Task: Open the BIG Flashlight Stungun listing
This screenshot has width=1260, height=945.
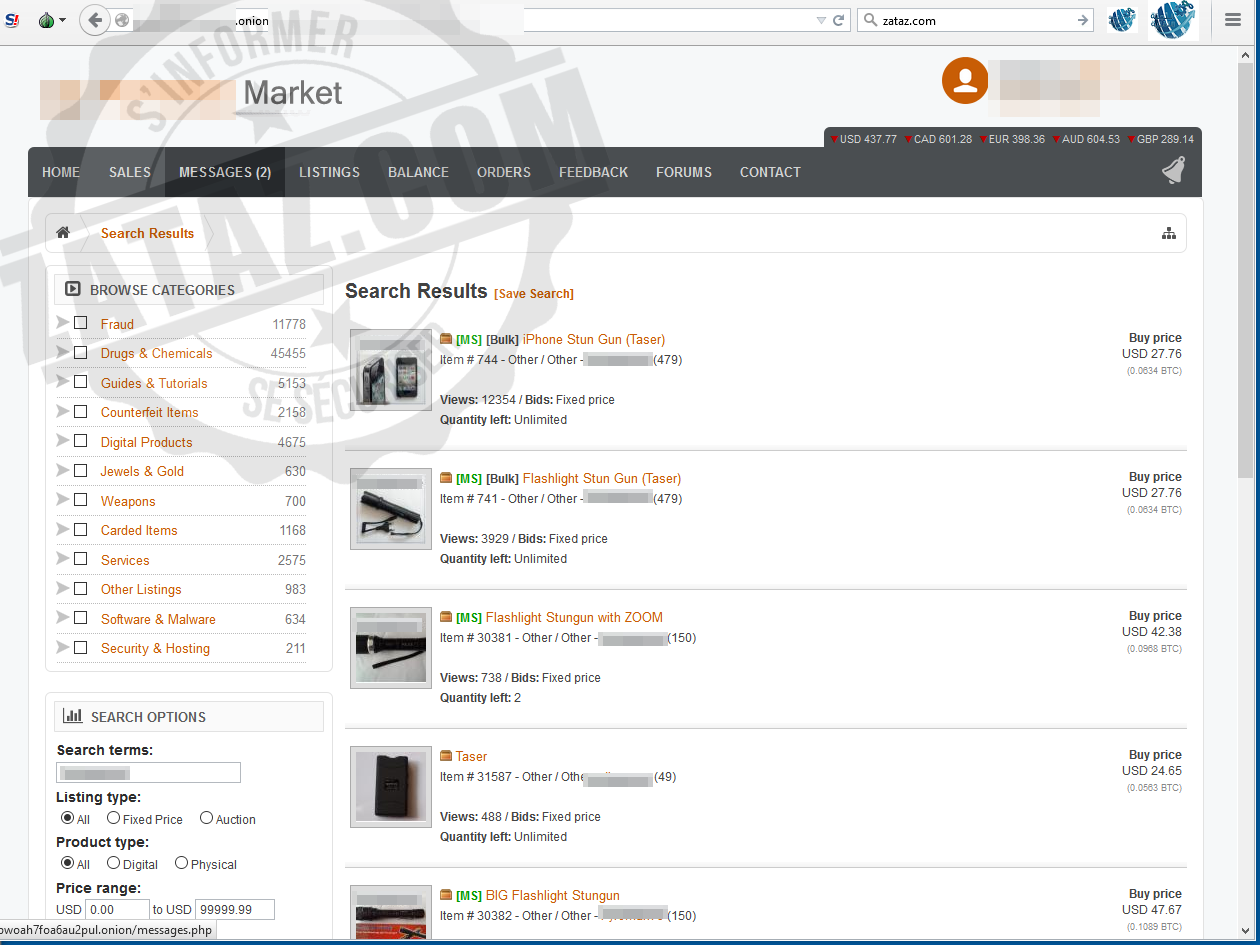Action: click(553, 895)
